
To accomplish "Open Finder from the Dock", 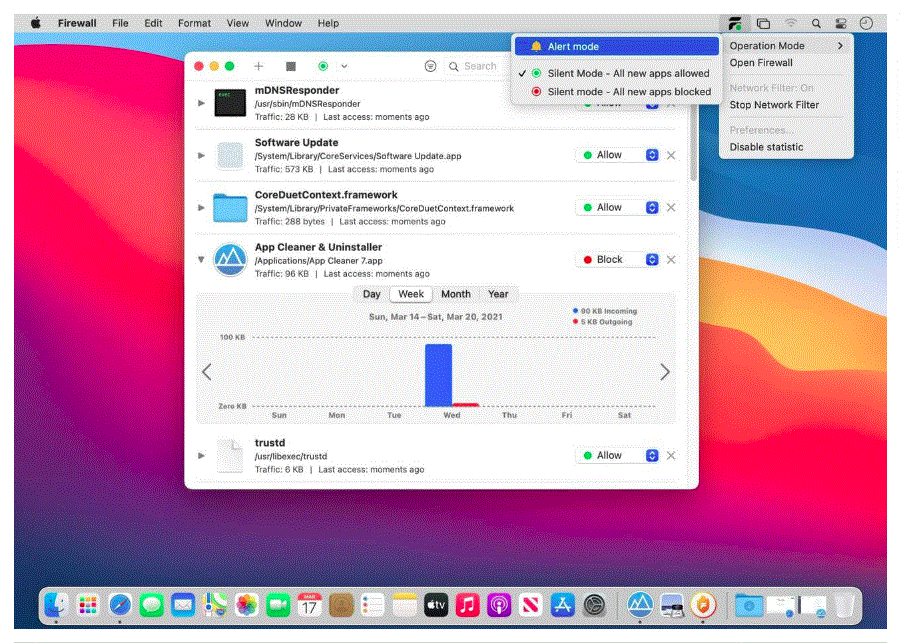I will [56, 605].
